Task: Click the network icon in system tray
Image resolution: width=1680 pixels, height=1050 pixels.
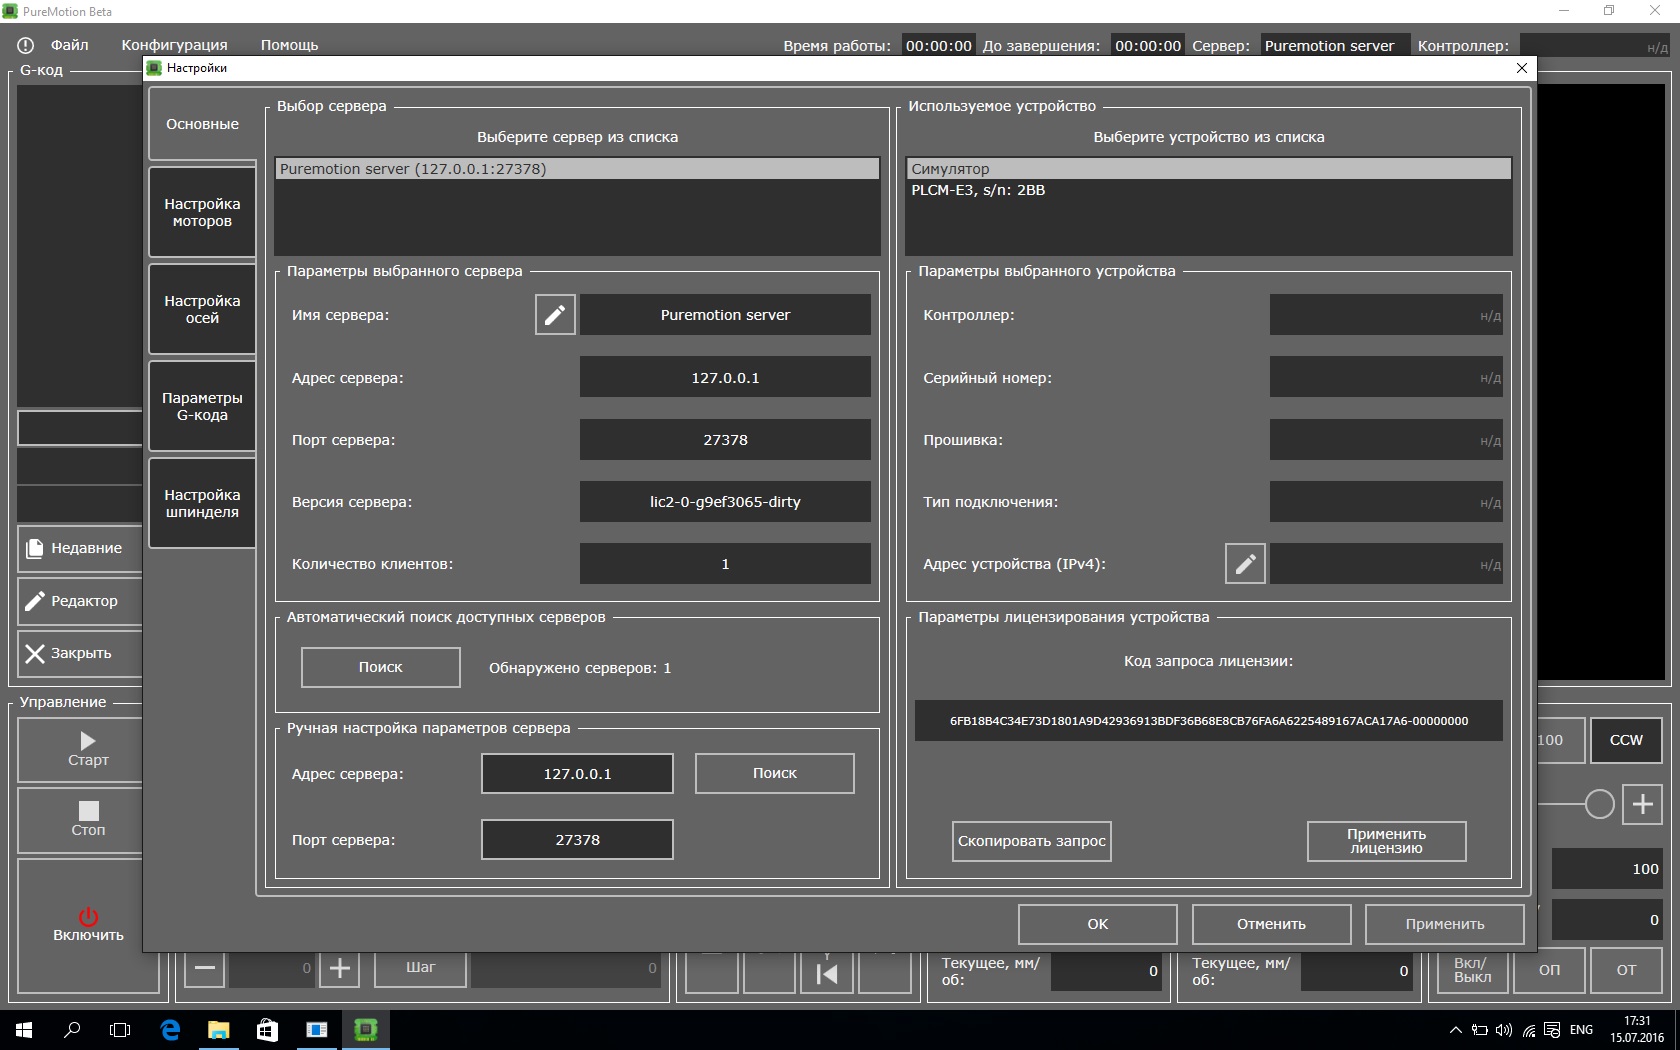Action: click(x=1529, y=1030)
